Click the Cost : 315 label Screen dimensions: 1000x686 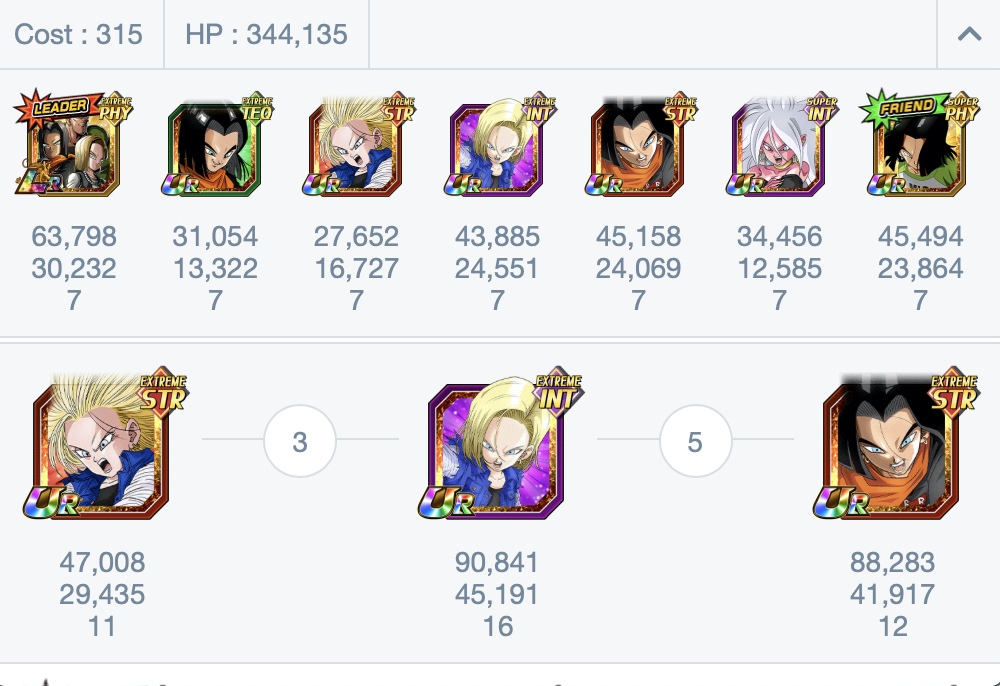coord(78,34)
